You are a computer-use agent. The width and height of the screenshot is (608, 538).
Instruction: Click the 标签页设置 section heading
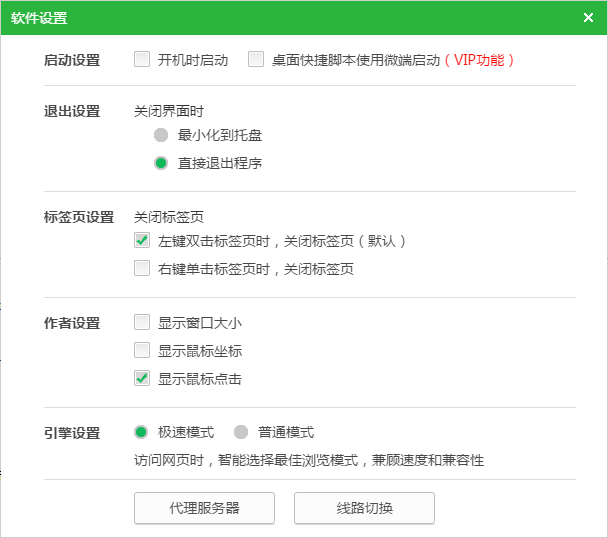[x=79, y=217]
